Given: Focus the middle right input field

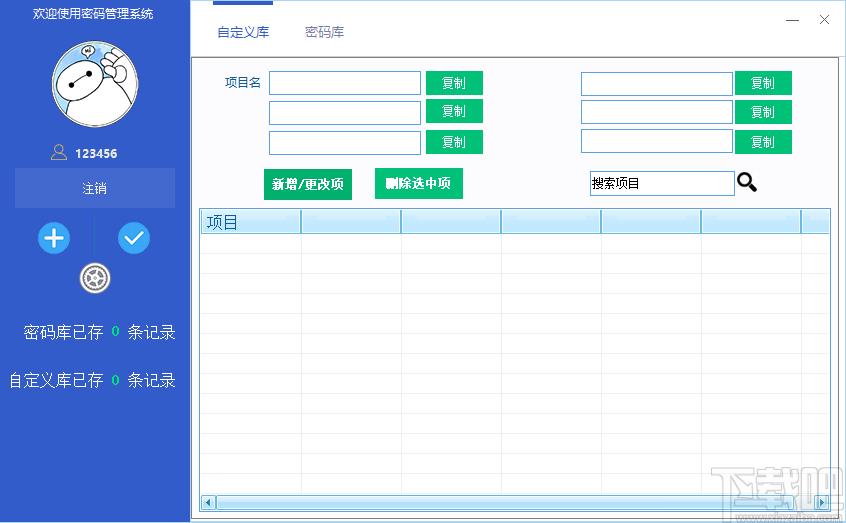Looking at the screenshot, I should point(657,112).
